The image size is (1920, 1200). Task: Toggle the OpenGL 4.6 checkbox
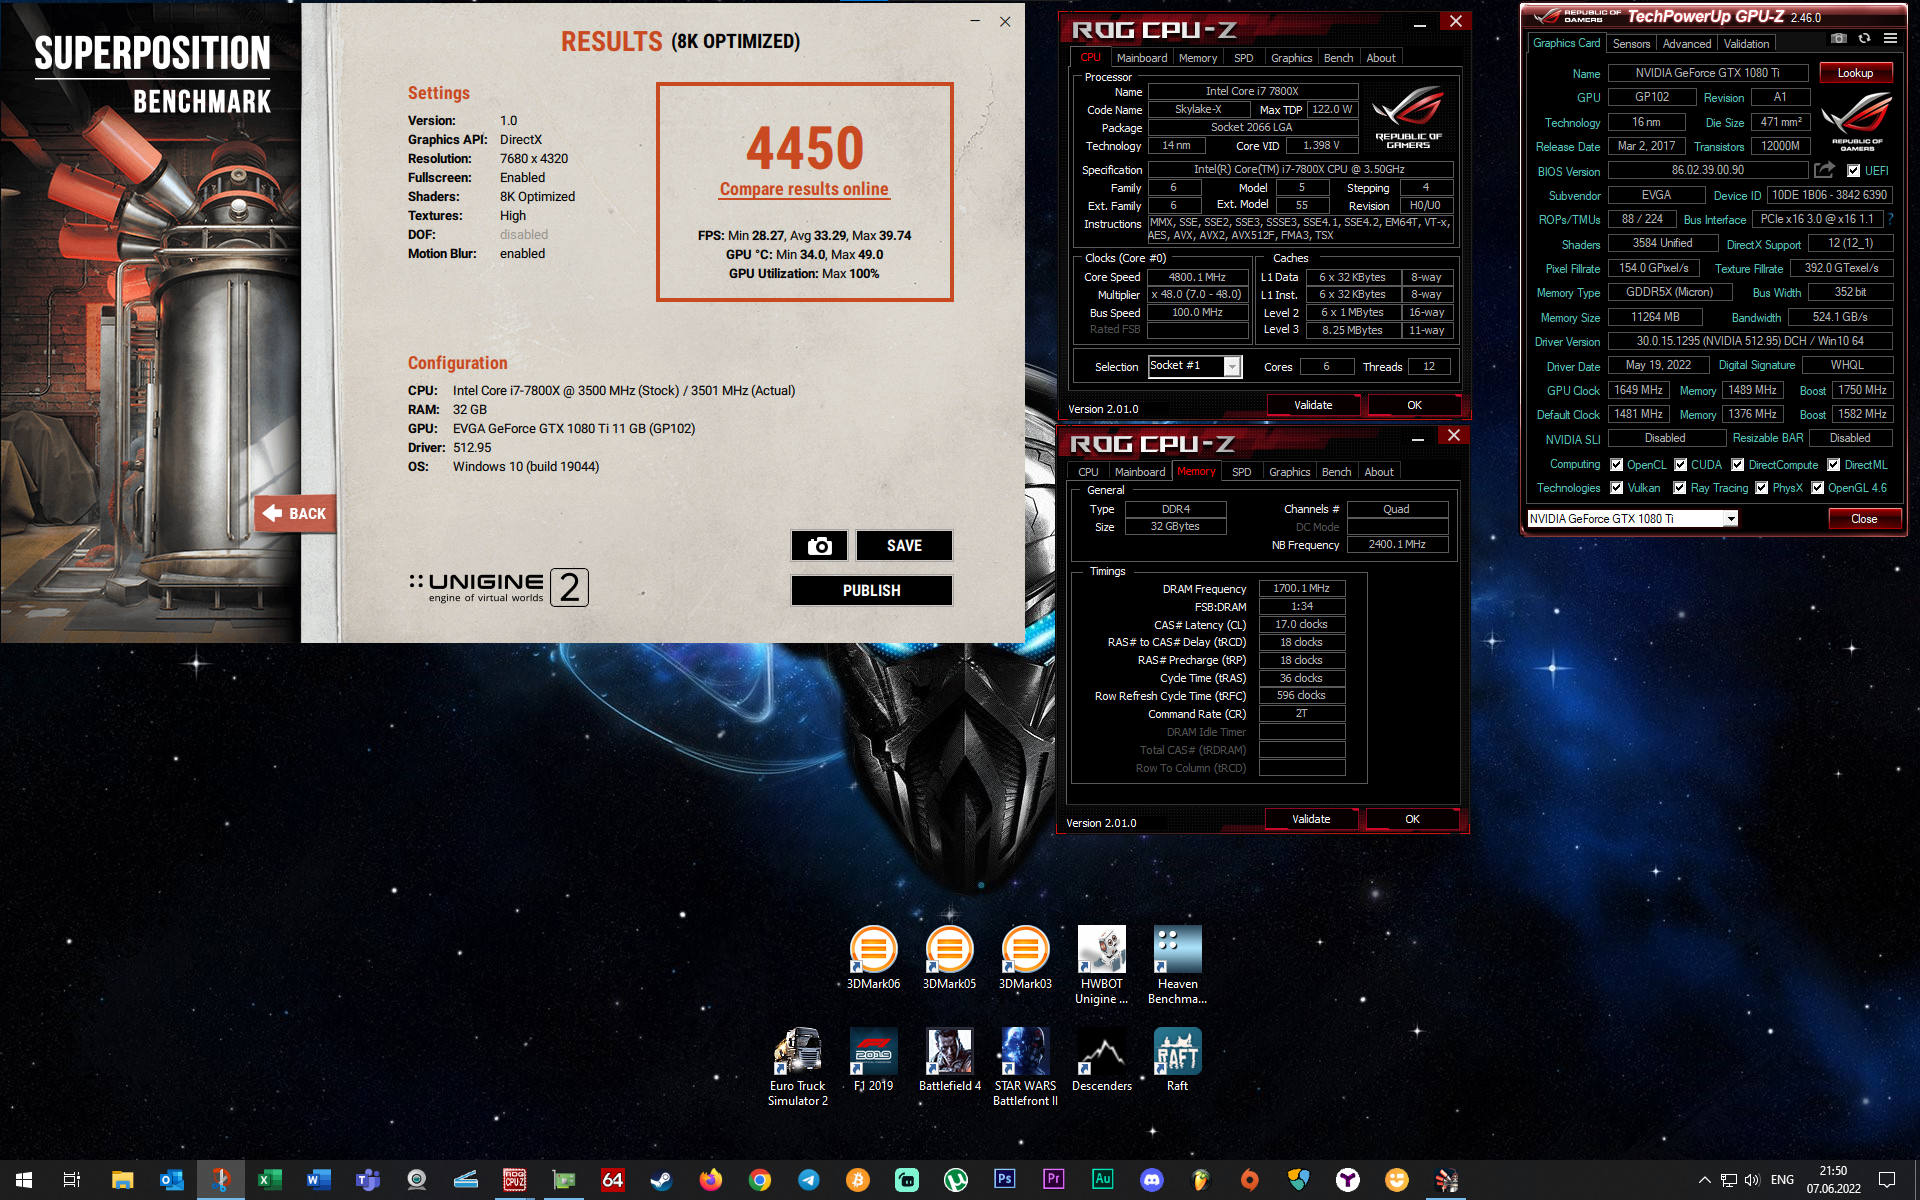(x=1818, y=488)
